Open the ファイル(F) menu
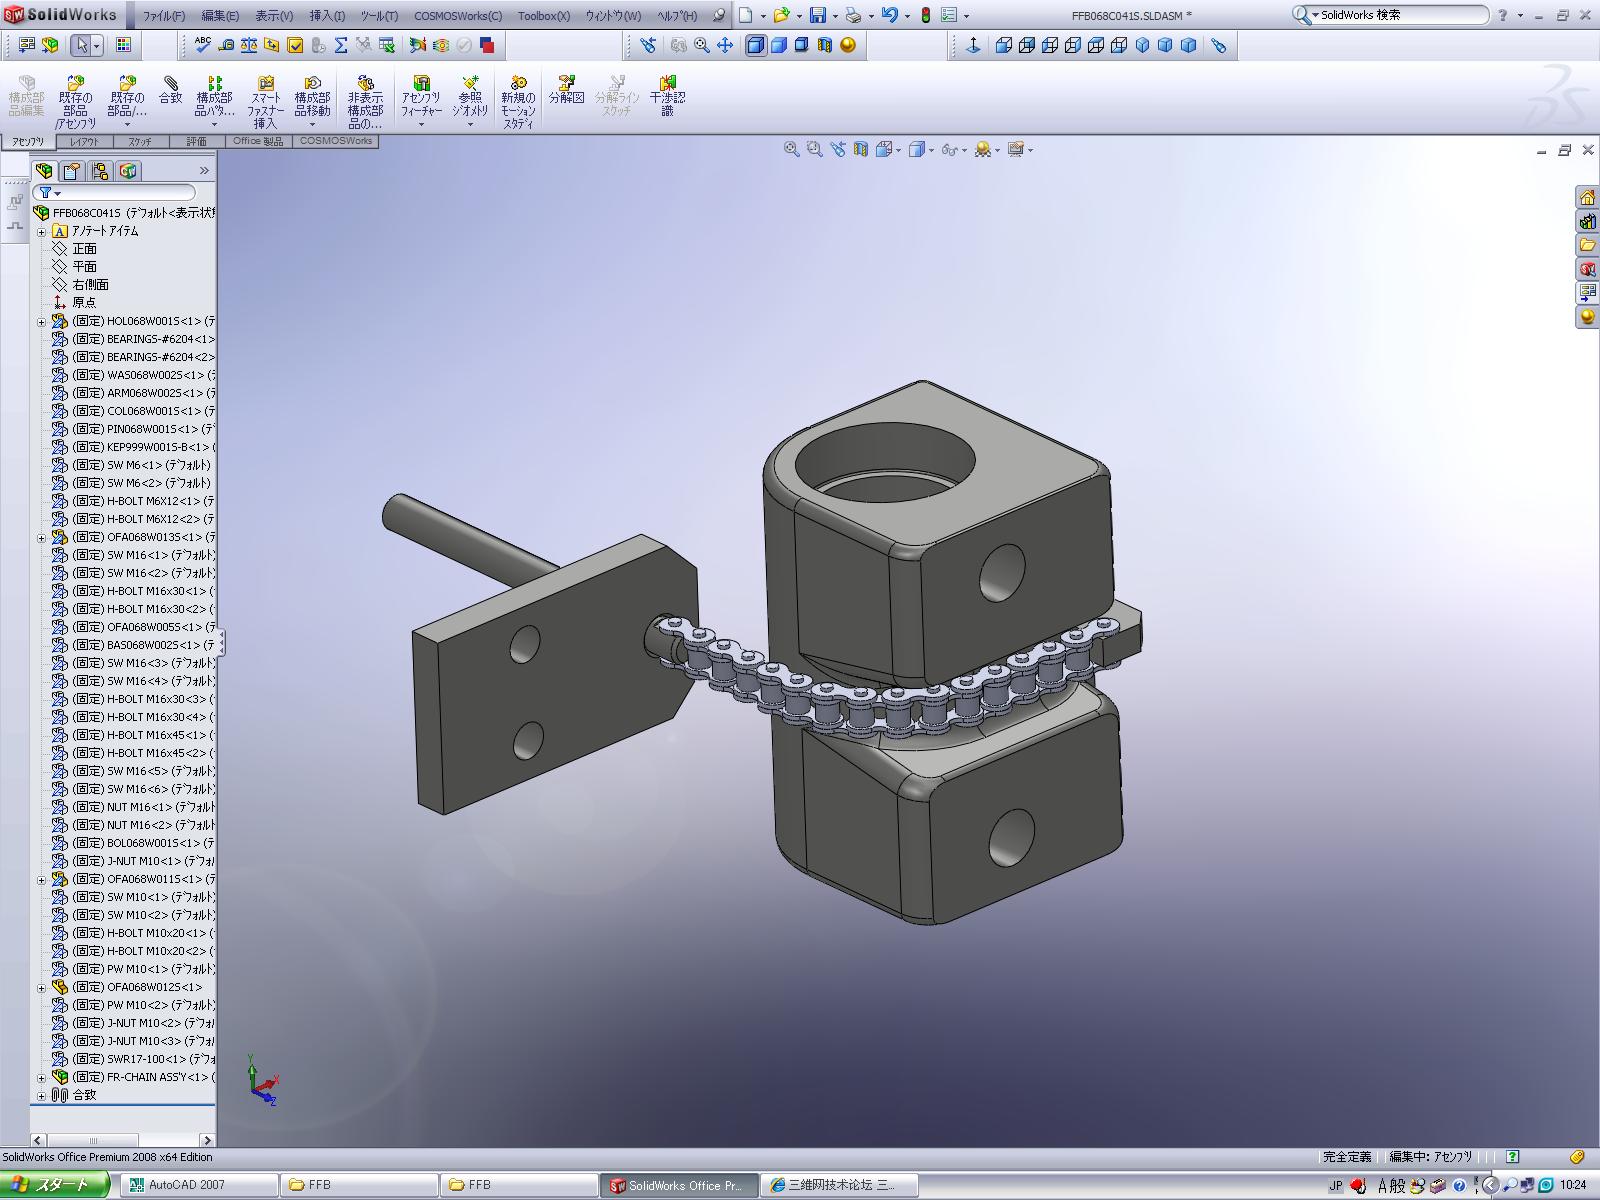This screenshot has width=1600, height=1200. pos(164,16)
